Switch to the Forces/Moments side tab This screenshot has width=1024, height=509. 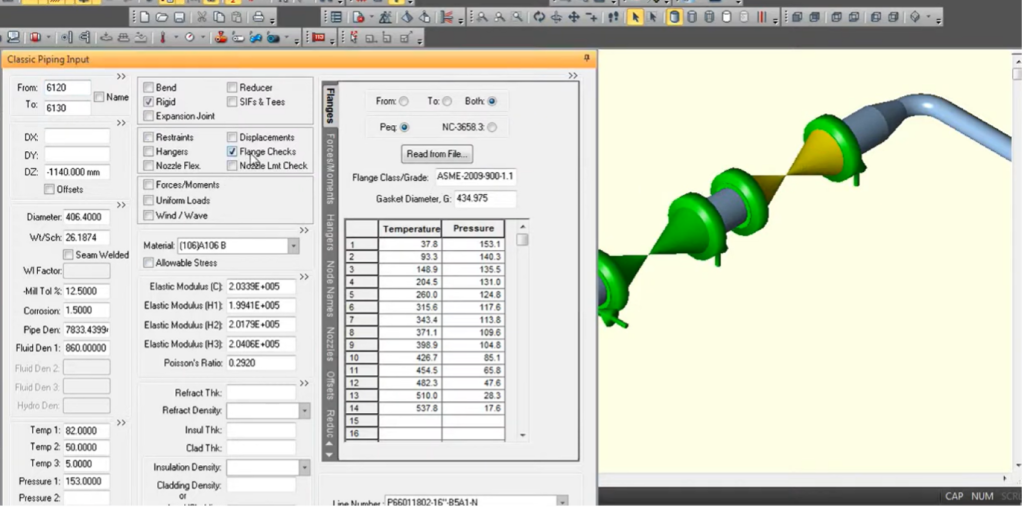[330, 167]
